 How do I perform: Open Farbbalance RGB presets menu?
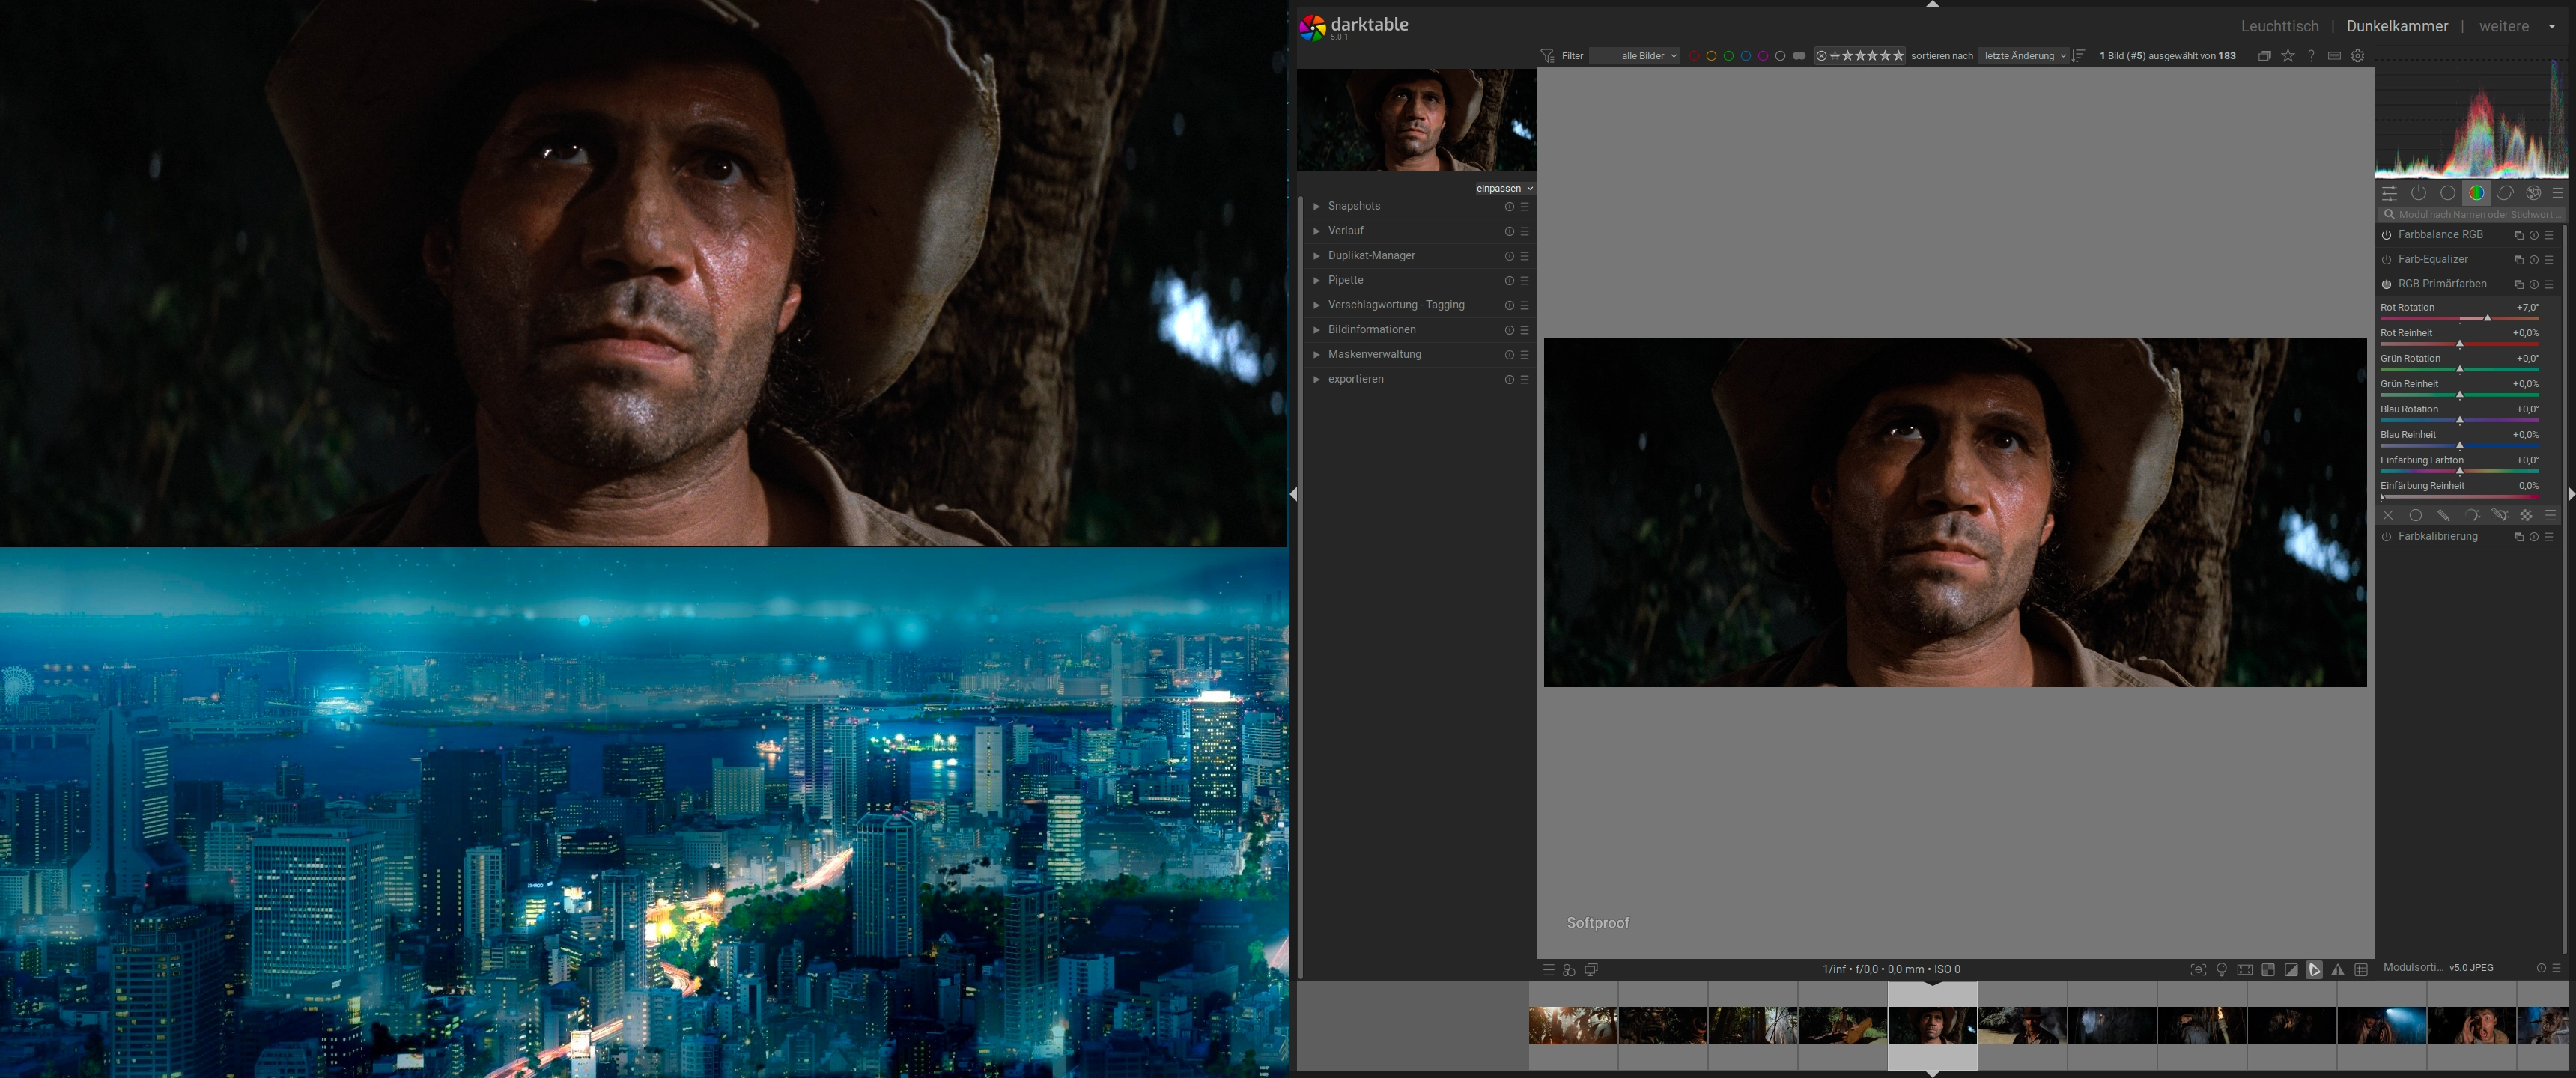pyautogui.click(x=2549, y=235)
